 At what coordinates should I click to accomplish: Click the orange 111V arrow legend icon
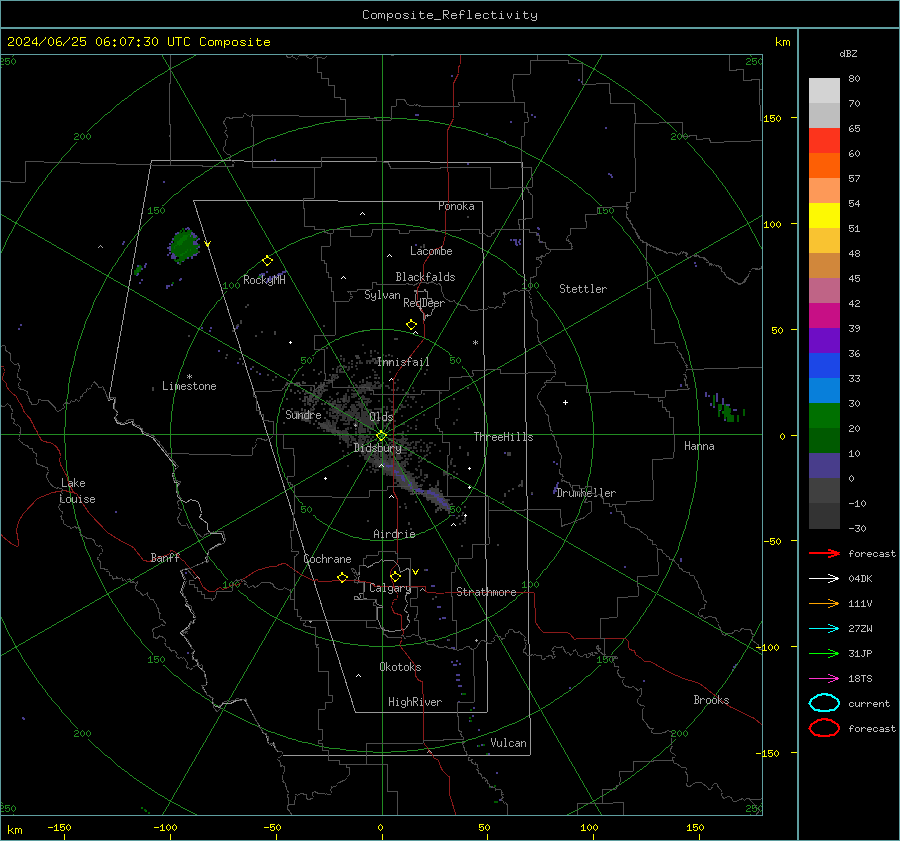click(x=824, y=603)
